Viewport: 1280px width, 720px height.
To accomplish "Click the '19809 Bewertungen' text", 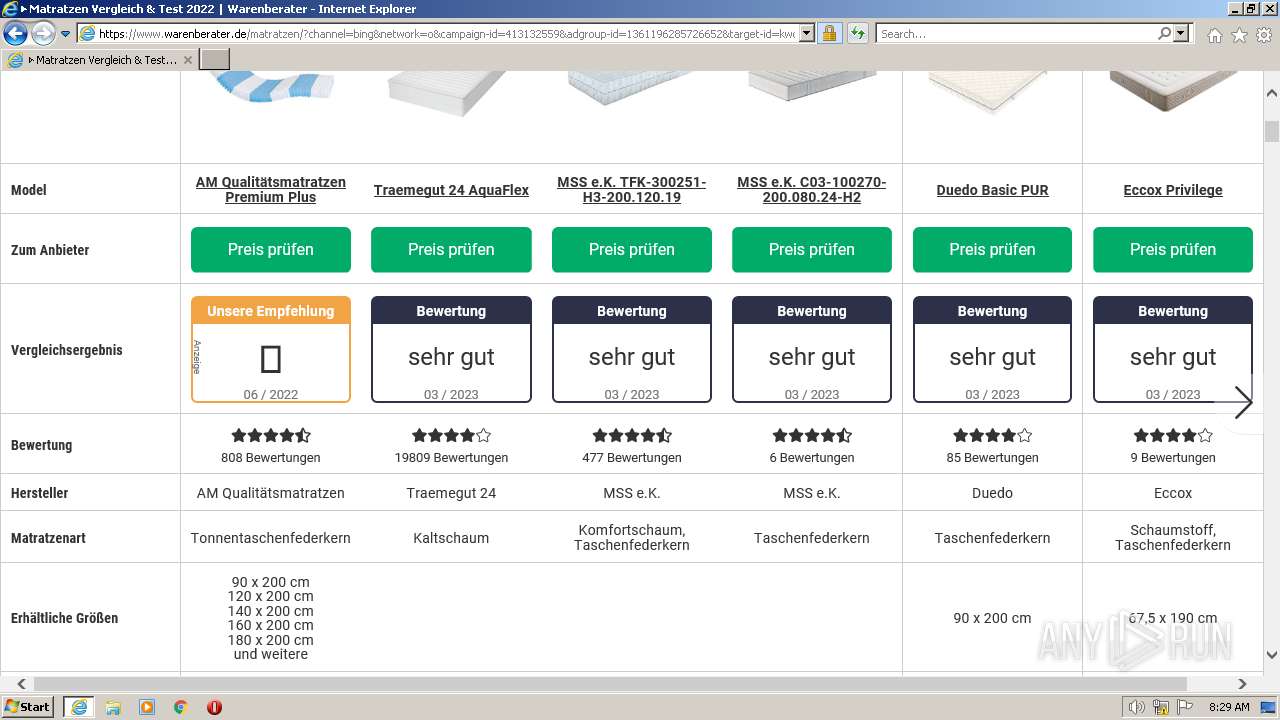I will click(451, 458).
